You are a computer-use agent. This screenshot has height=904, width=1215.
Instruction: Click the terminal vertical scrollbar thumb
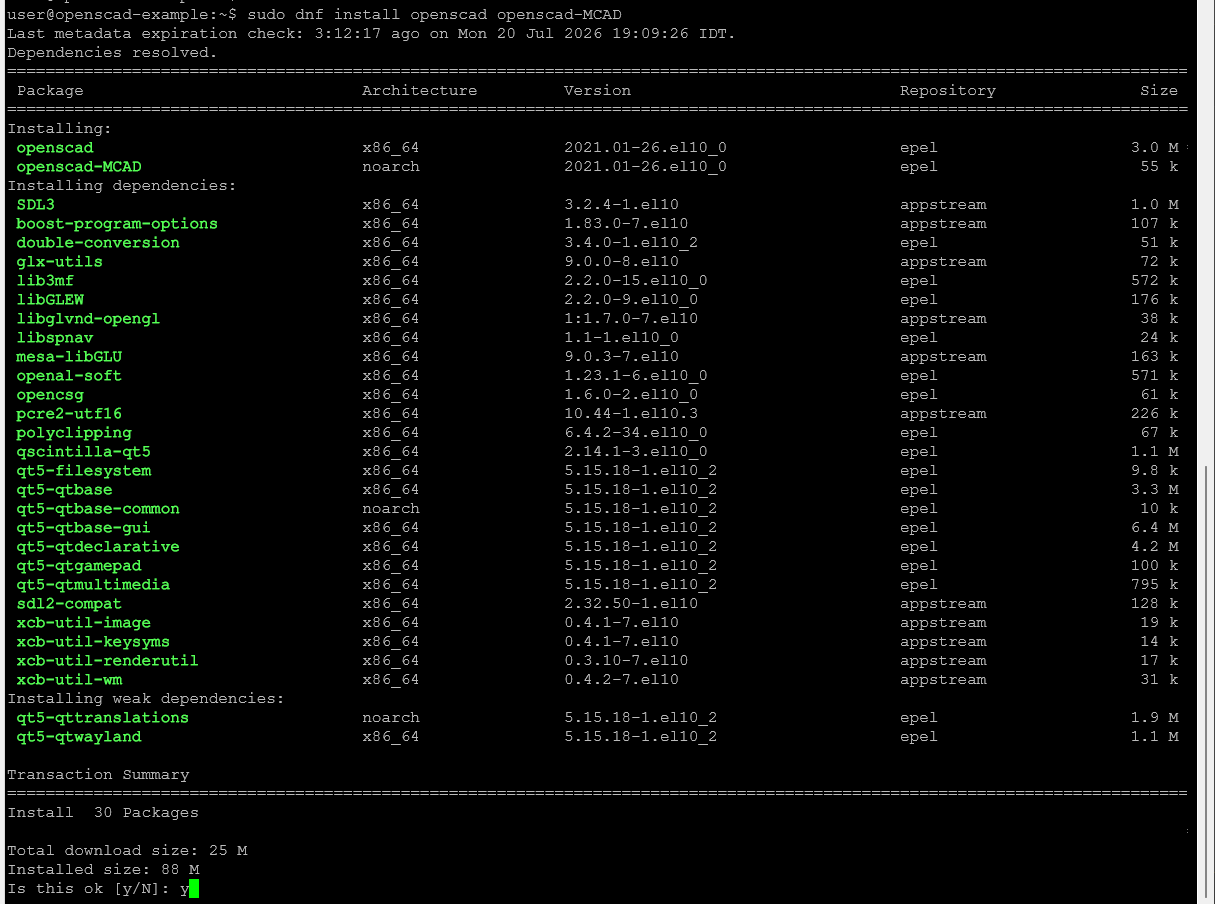tap(1205, 683)
